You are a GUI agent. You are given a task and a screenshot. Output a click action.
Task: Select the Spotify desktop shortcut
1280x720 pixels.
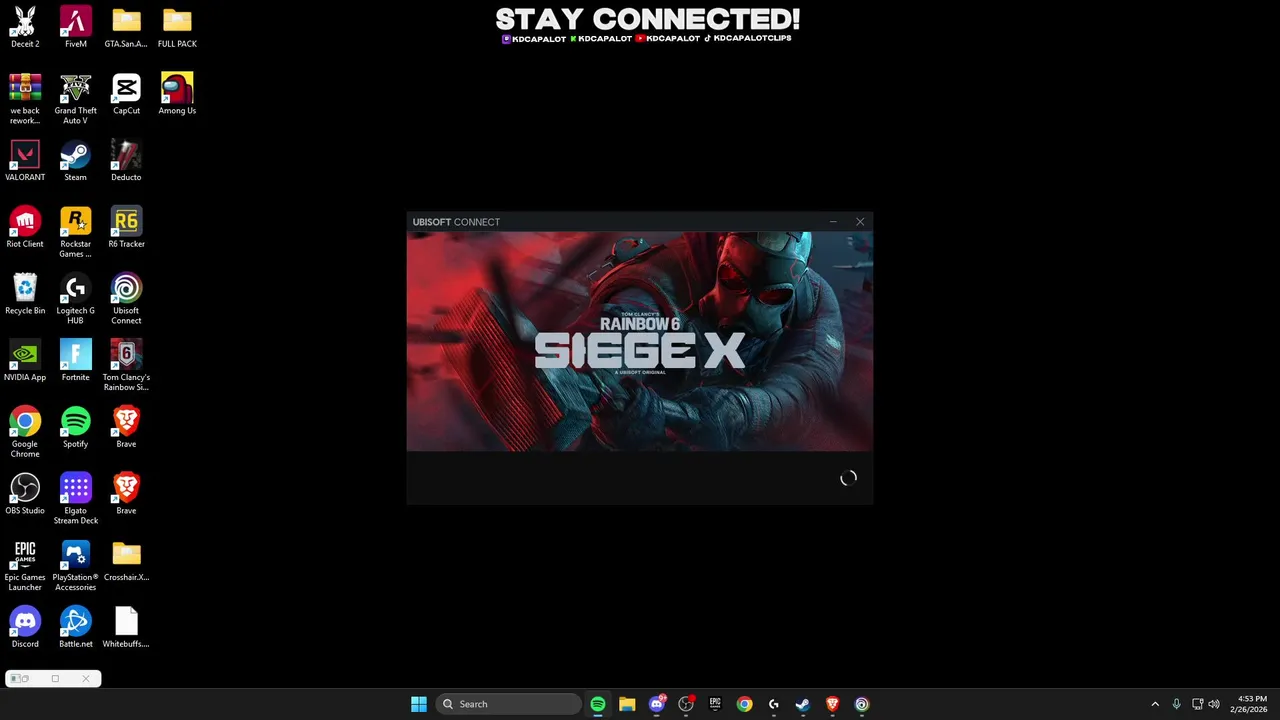[76, 427]
